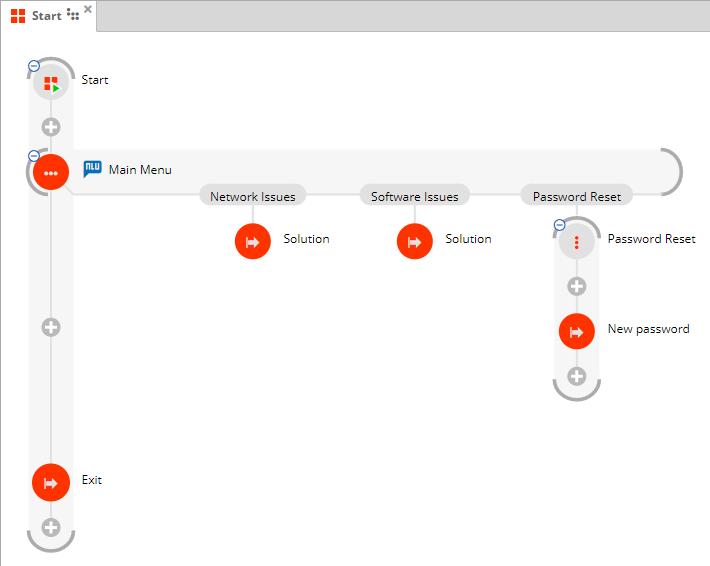Image resolution: width=710 pixels, height=566 pixels.
Task: Select the Network Issues branch label
Action: pyautogui.click(x=253, y=197)
